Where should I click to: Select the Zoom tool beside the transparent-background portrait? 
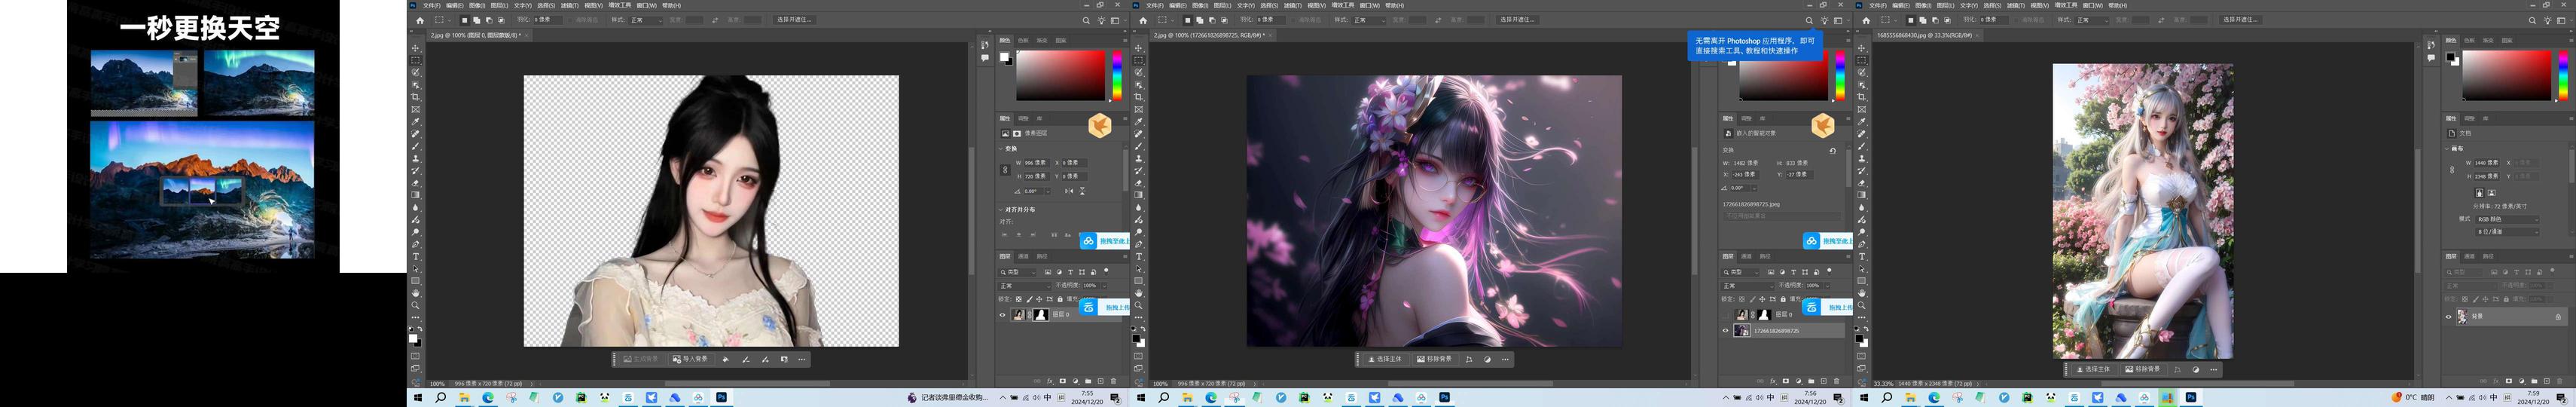[x=416, y=306]
